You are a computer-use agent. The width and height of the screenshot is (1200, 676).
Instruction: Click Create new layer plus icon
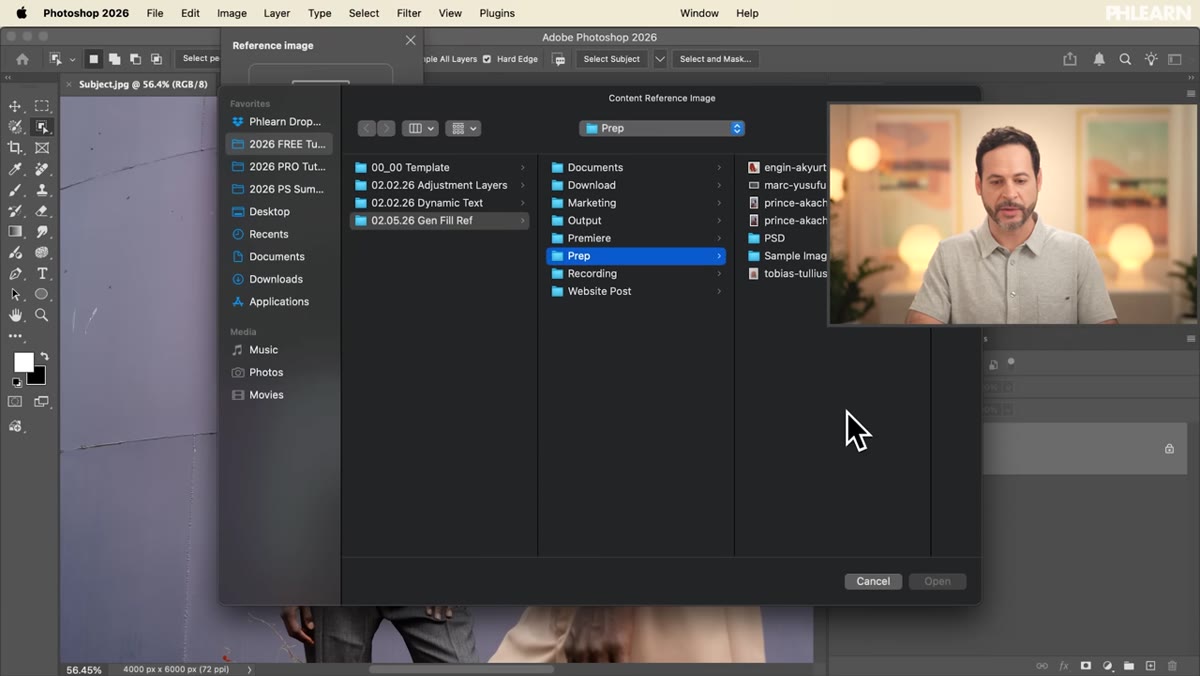click(1151, 666)
